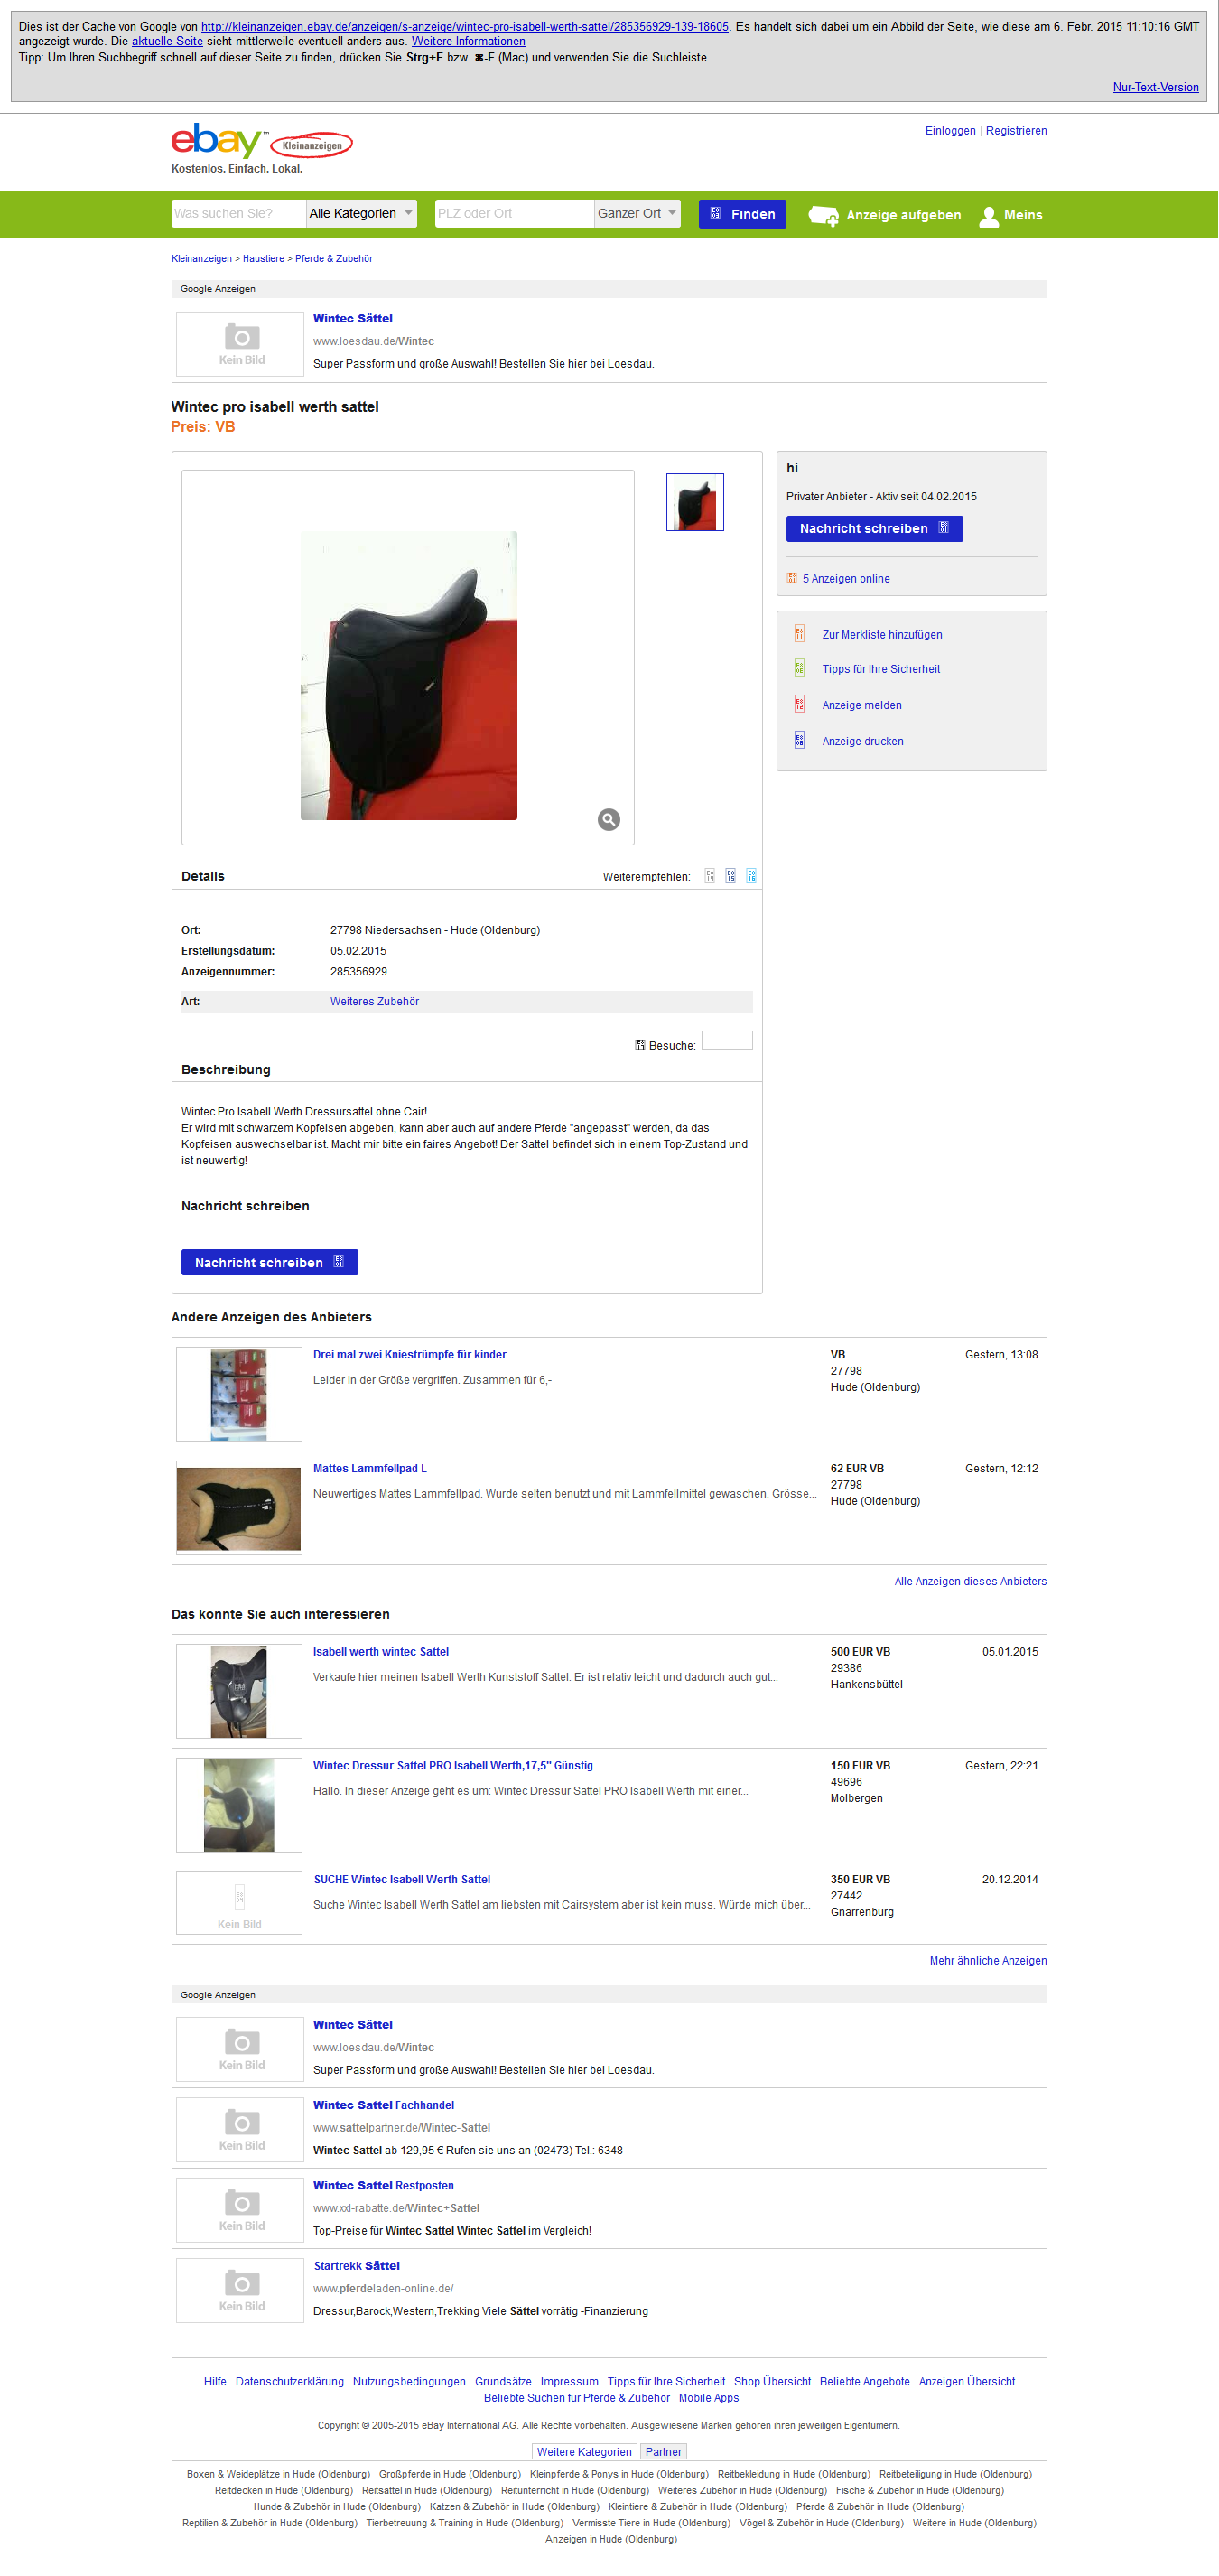The width and height of the screenshot is (1219, 2576).
Task: Click the Merkliste icon beside Zur Merkliste hinzufügen
Action: tap(799, 634)
